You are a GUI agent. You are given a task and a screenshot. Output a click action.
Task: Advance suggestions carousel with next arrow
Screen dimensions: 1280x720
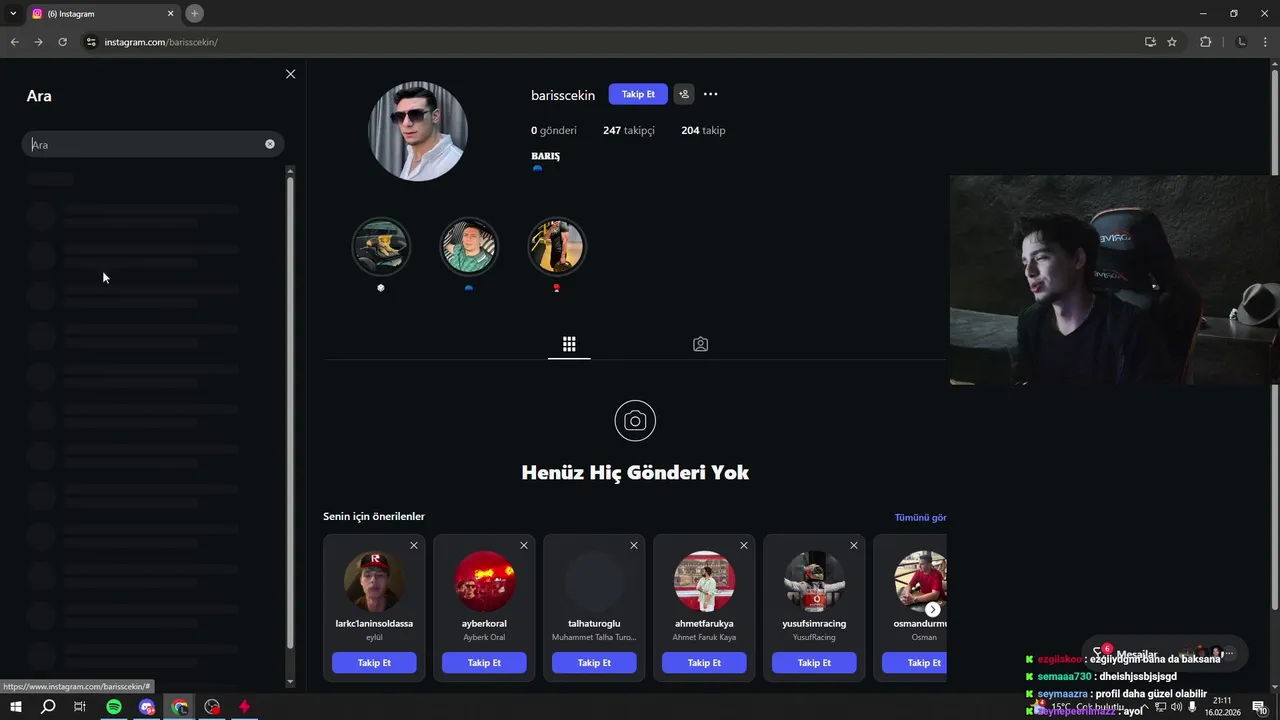click(932, 609)
